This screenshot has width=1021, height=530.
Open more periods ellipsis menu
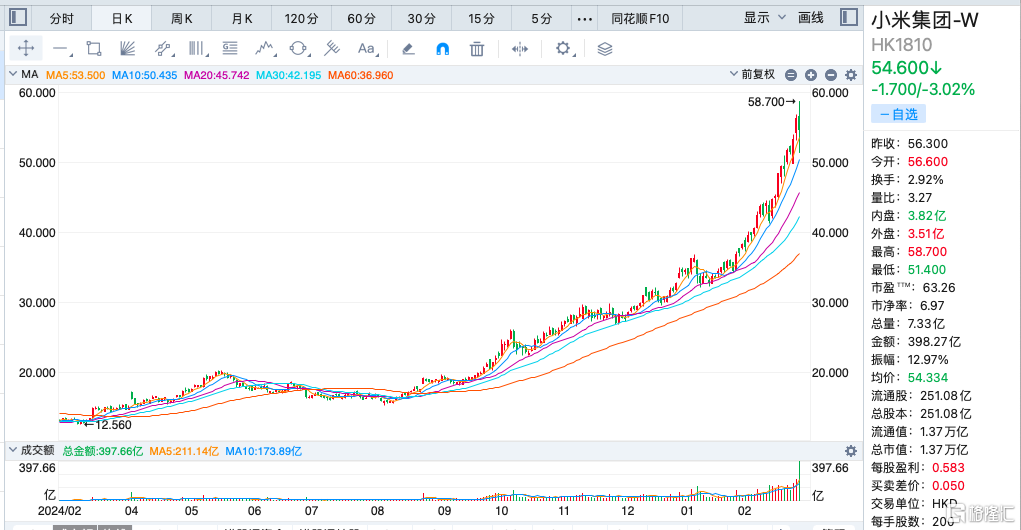(585, 19)
